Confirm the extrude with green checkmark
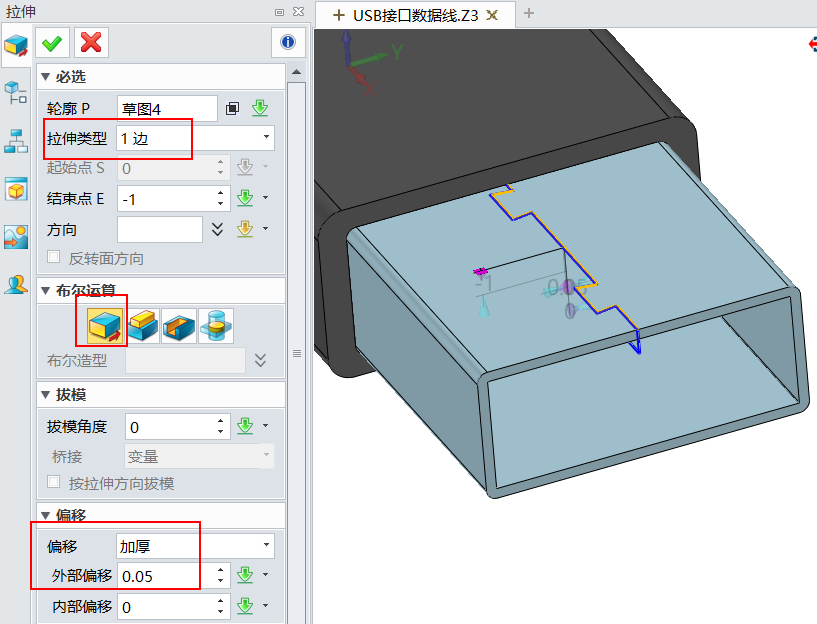 point(51,42)
